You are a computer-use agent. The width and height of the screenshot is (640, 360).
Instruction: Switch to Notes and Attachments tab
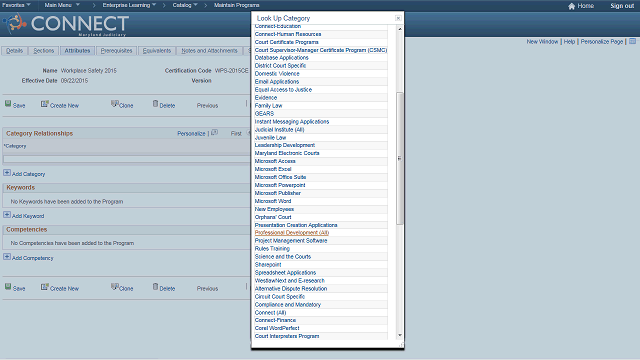(209, 51)
